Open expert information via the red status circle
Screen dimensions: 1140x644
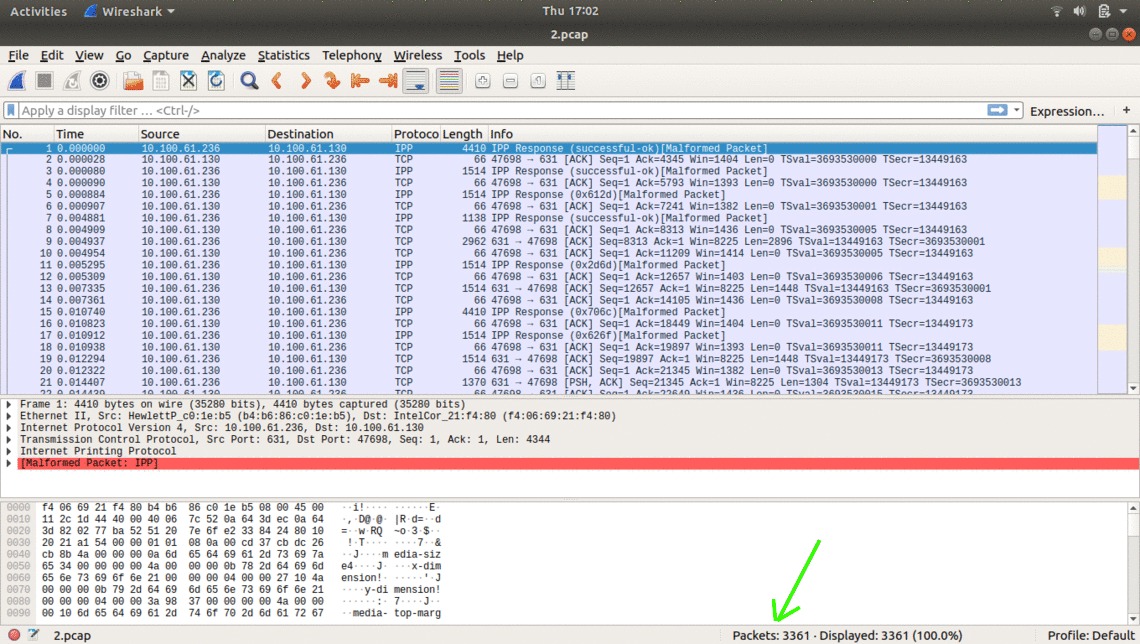[x=14, y=635]
